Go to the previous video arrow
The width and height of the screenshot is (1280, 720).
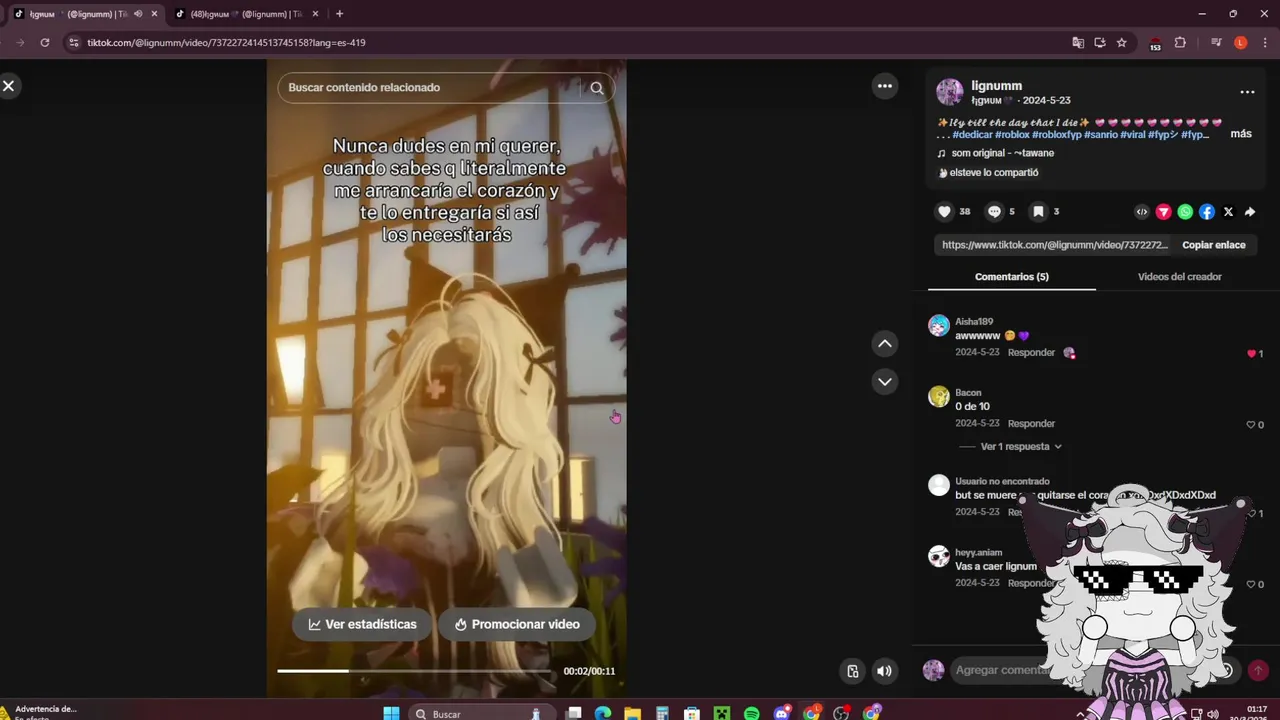pos(885,344)
